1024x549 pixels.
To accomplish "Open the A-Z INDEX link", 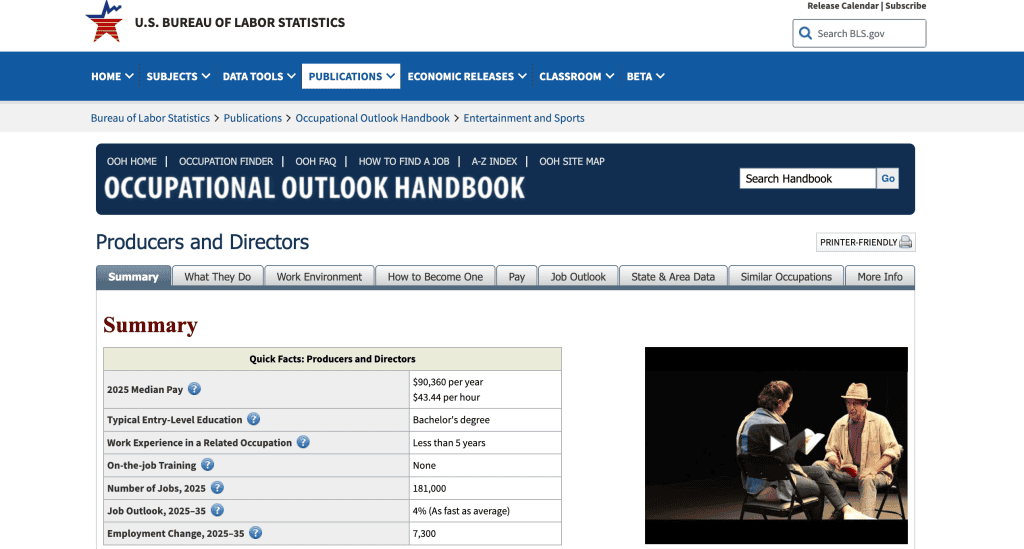I will pos(494,161).
